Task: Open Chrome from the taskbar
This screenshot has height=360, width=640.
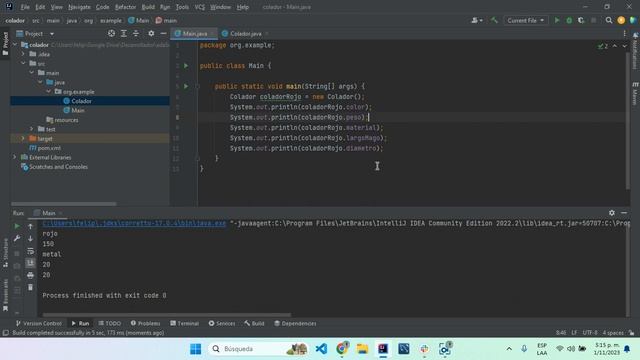Action: pos(342,349)
